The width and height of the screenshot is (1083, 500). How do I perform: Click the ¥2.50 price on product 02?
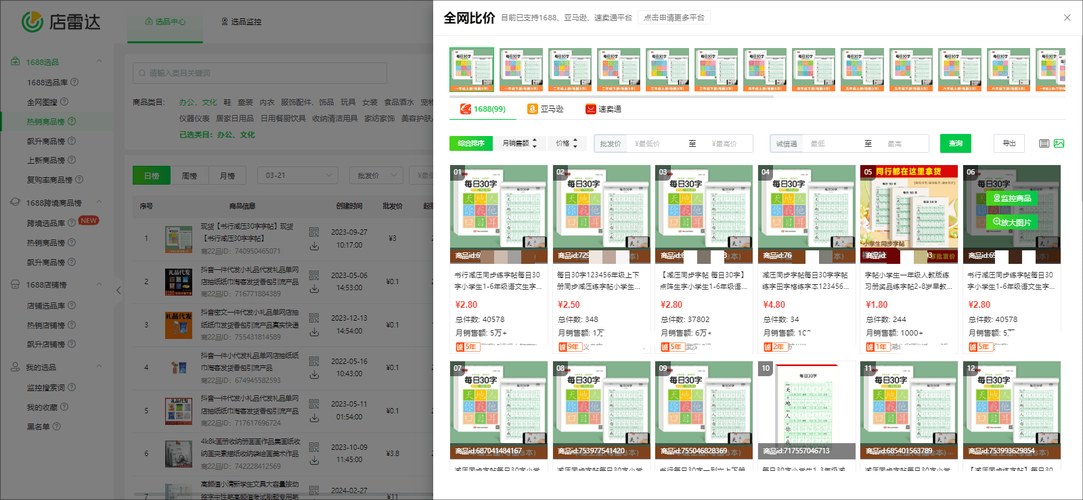click(569, 305)
